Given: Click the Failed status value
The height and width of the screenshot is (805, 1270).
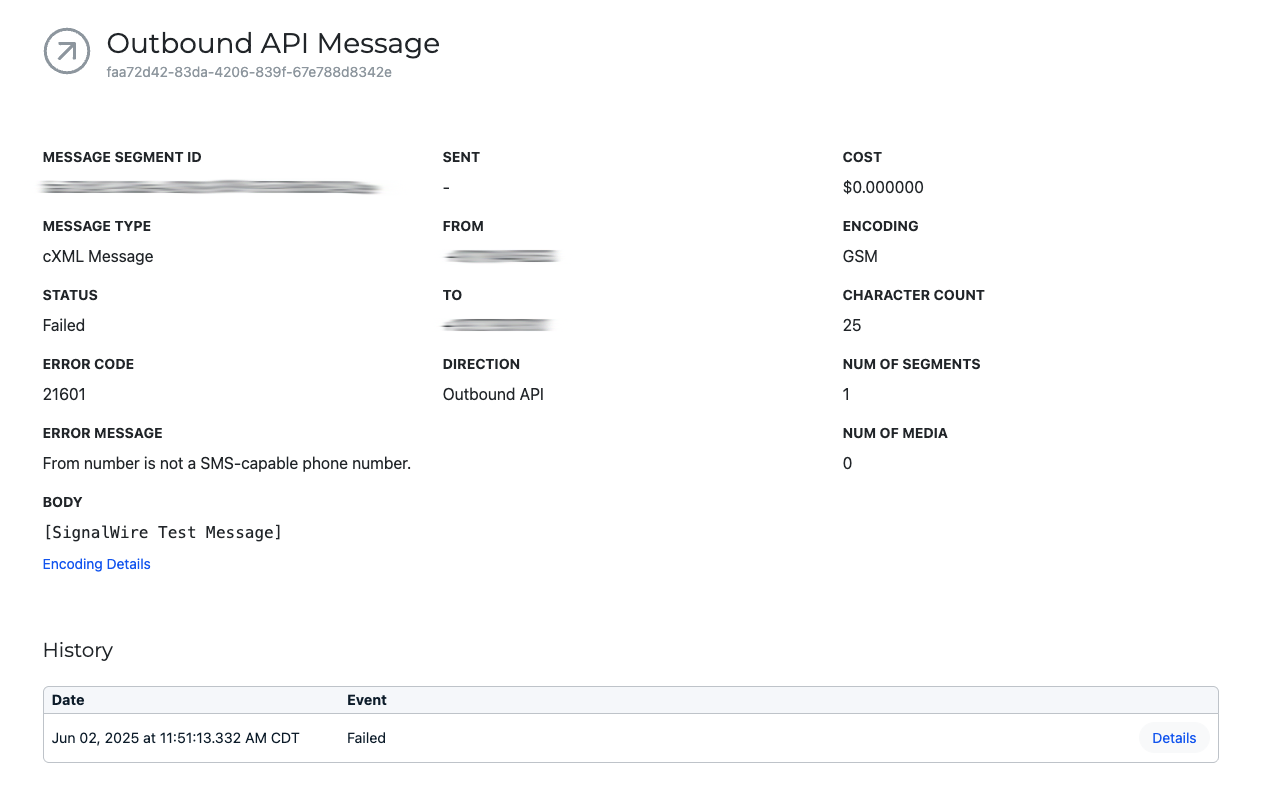Looking at the screenshot, I should (64, 325).
